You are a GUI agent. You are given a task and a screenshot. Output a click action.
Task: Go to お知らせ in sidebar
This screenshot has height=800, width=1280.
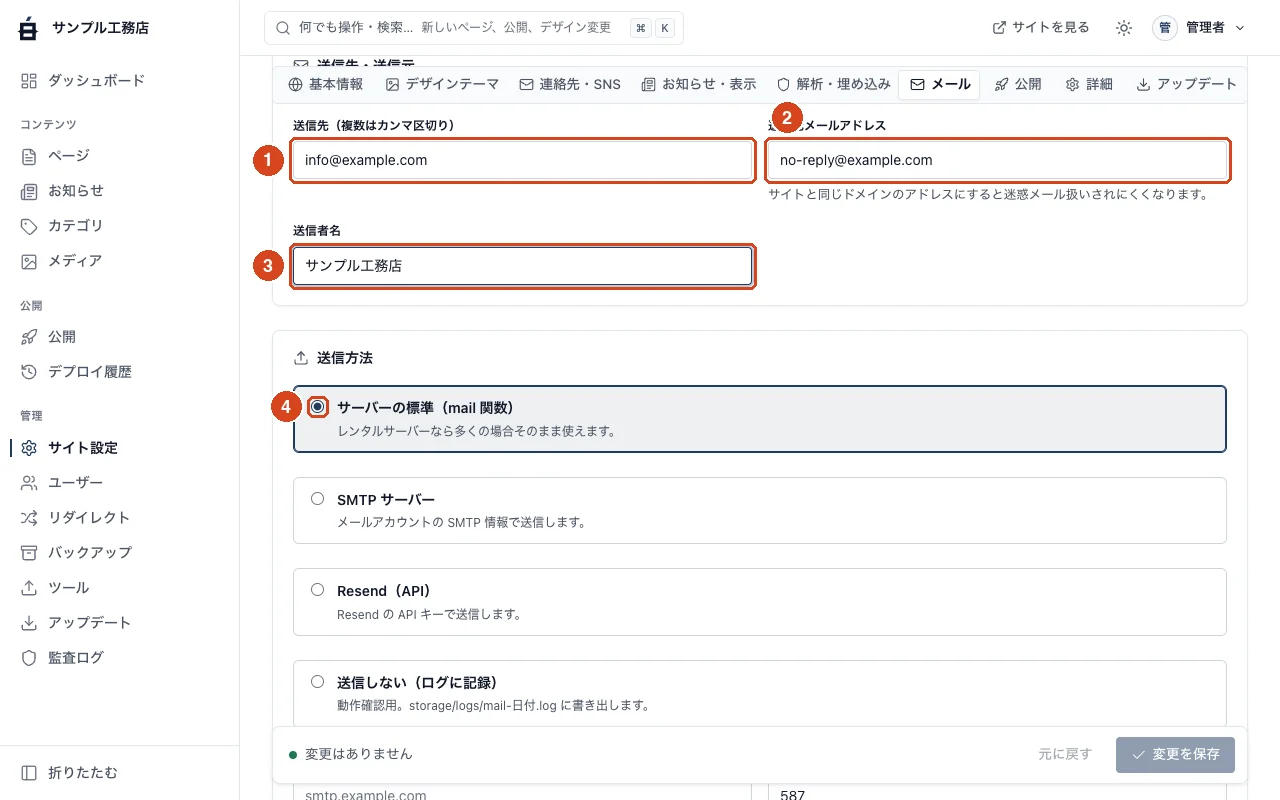click(x=120, y=191)
